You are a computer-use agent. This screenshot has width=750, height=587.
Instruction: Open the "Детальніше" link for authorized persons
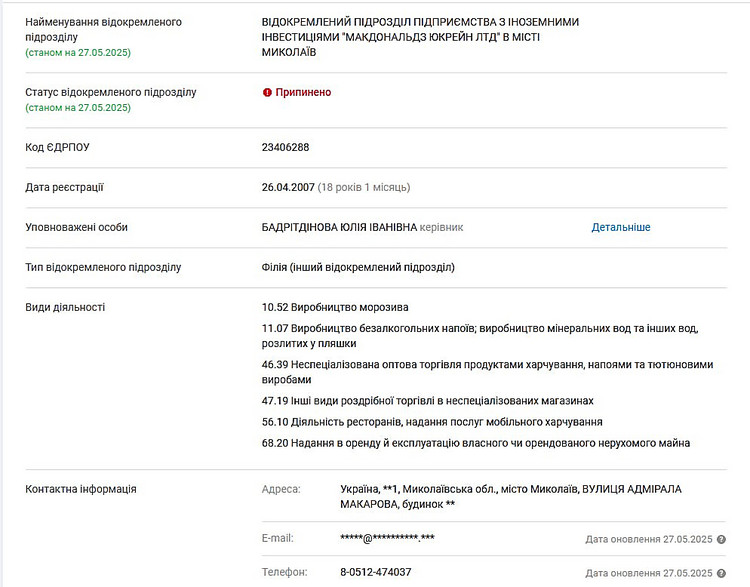pyautogui.click(x=620, y=227)
